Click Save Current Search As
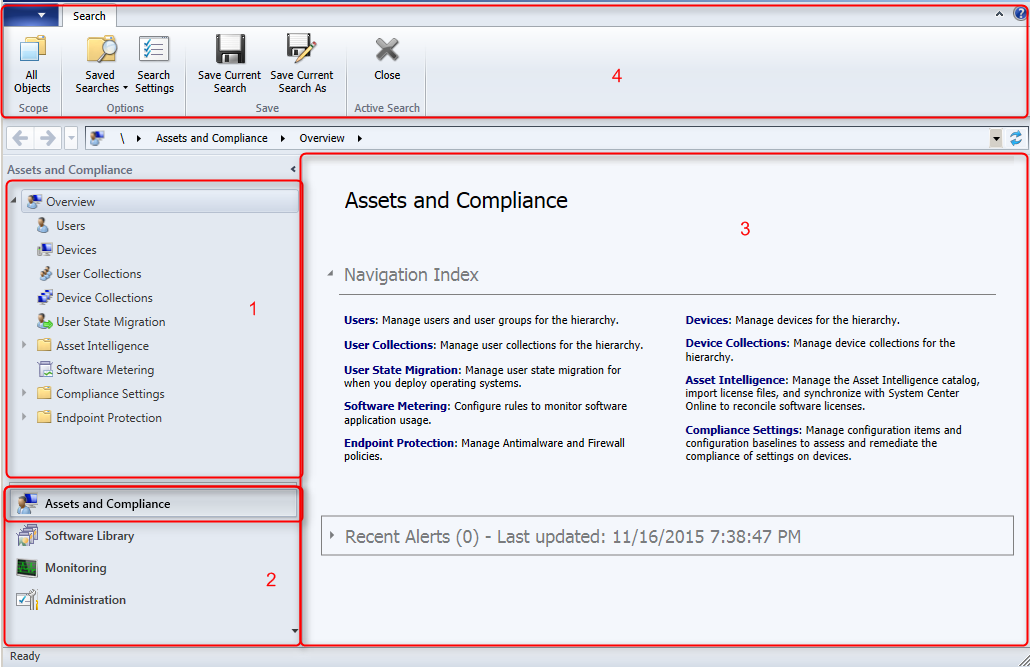 click(x=302, y=64)
